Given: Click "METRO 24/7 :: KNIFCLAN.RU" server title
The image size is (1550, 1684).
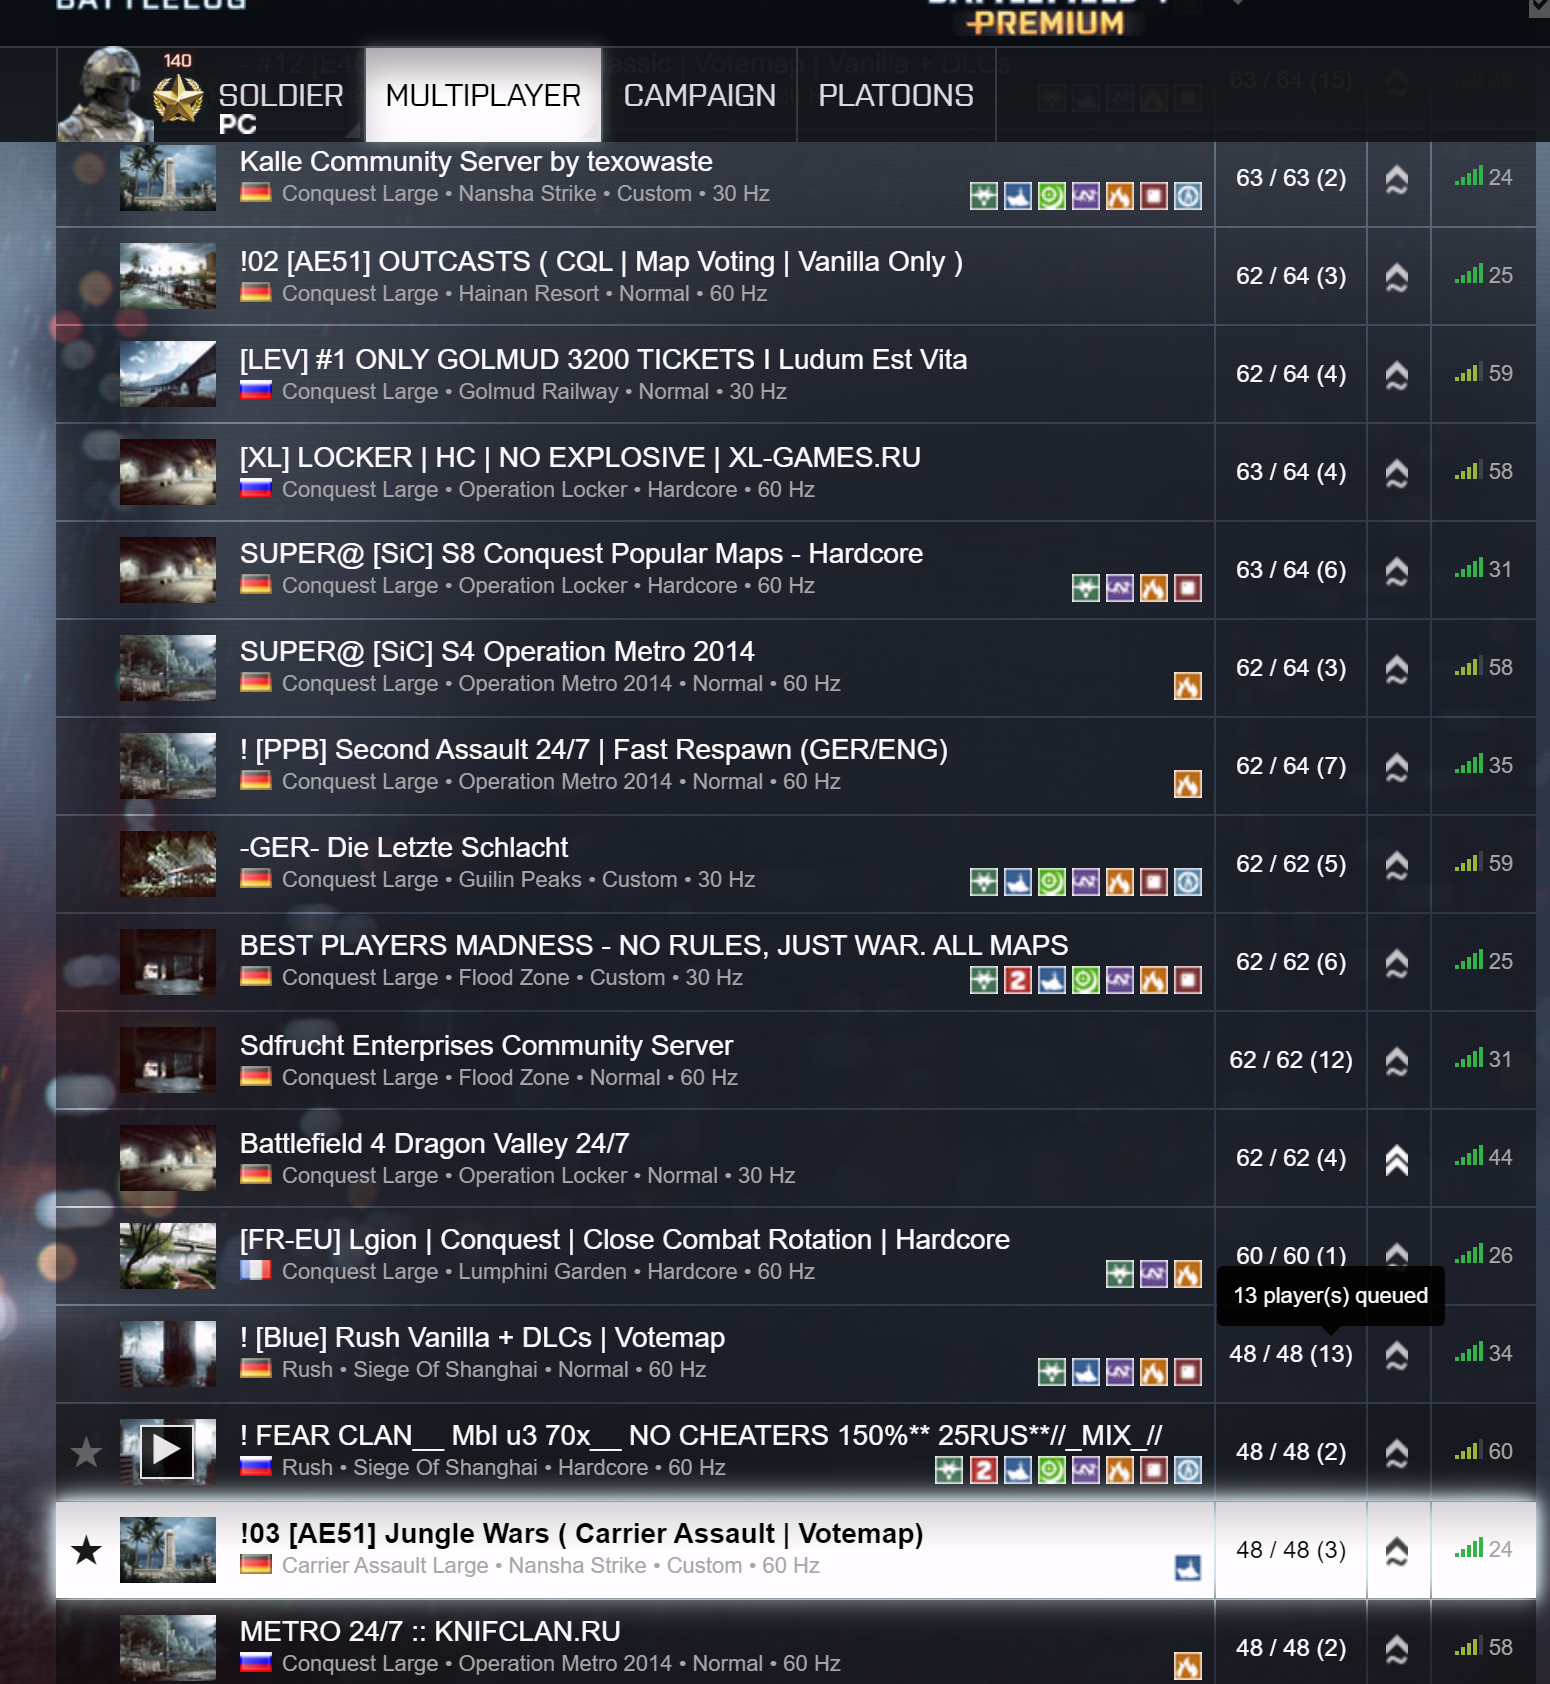Looking at the screenshot, I should click(x=430, y=1632).
